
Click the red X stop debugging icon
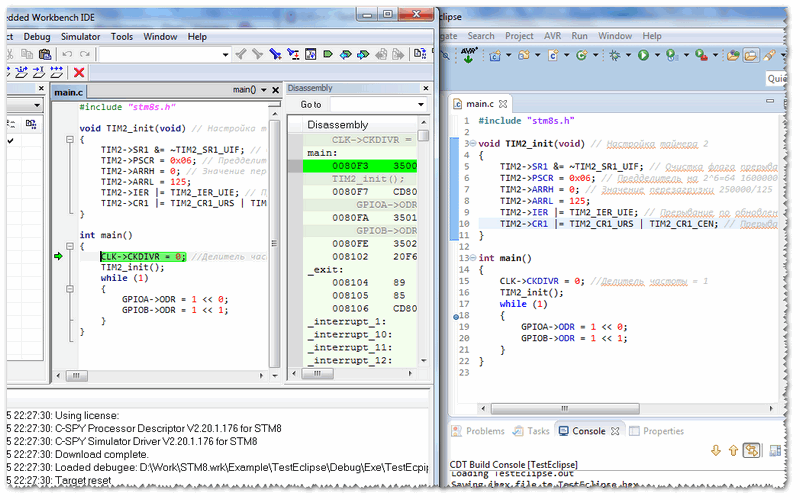(79, 72)
